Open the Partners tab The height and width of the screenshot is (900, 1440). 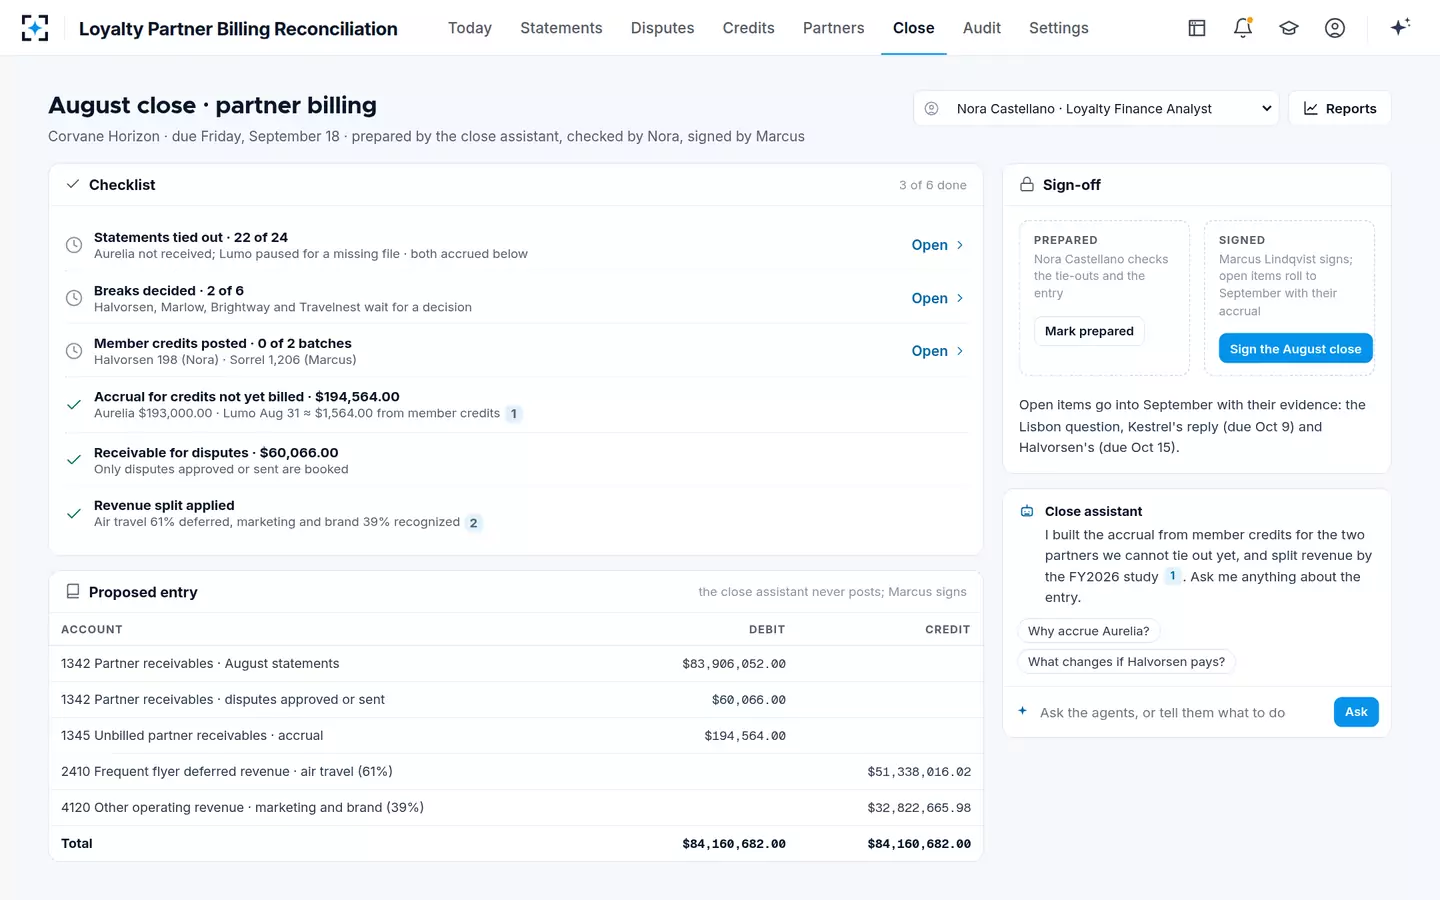point(834,28)
